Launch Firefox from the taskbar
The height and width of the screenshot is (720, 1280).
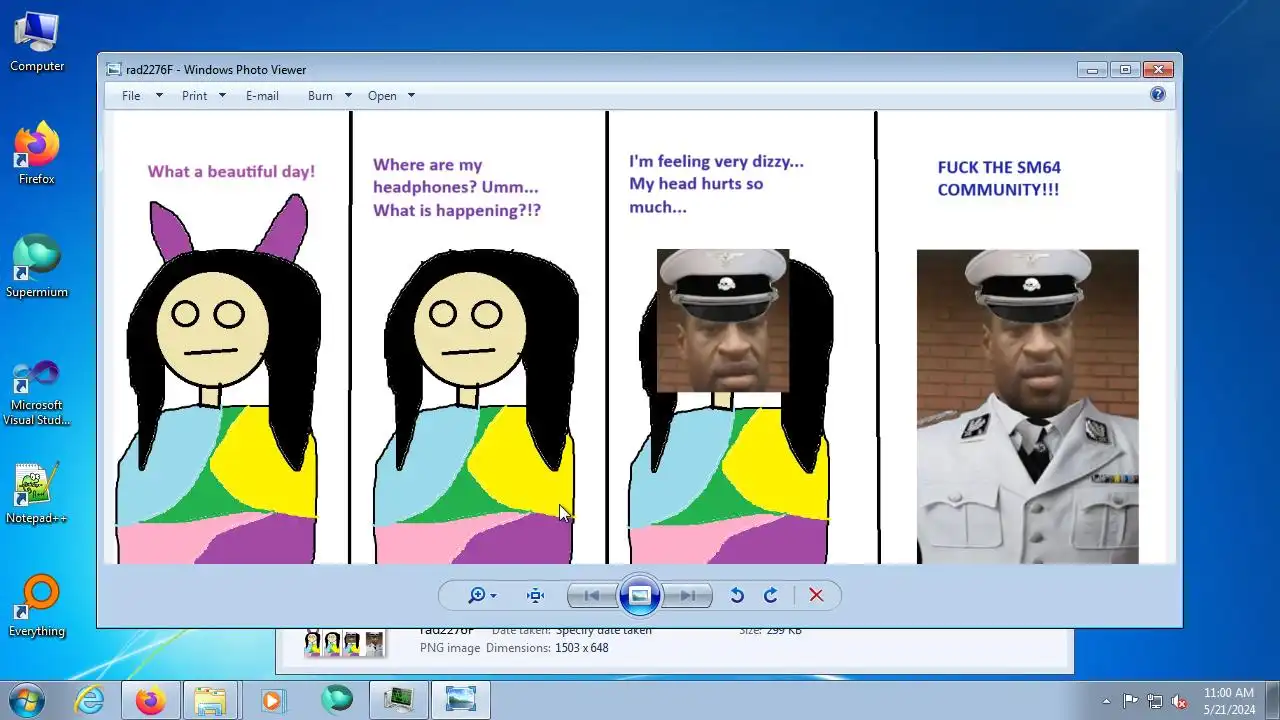tap(150, 700)
